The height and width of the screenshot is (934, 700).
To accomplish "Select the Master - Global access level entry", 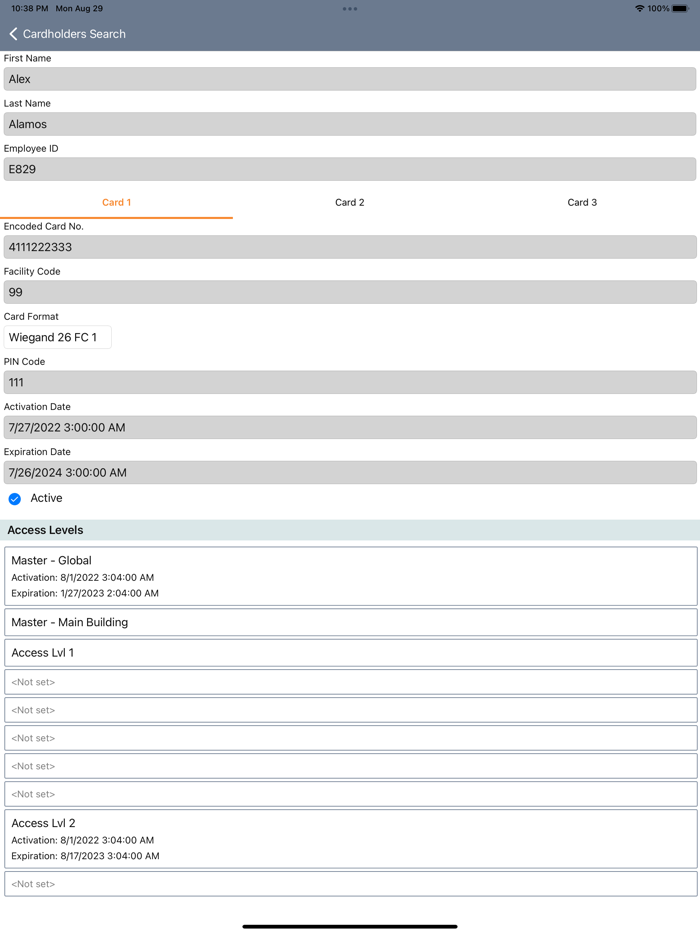I will [x=350, y=576].
